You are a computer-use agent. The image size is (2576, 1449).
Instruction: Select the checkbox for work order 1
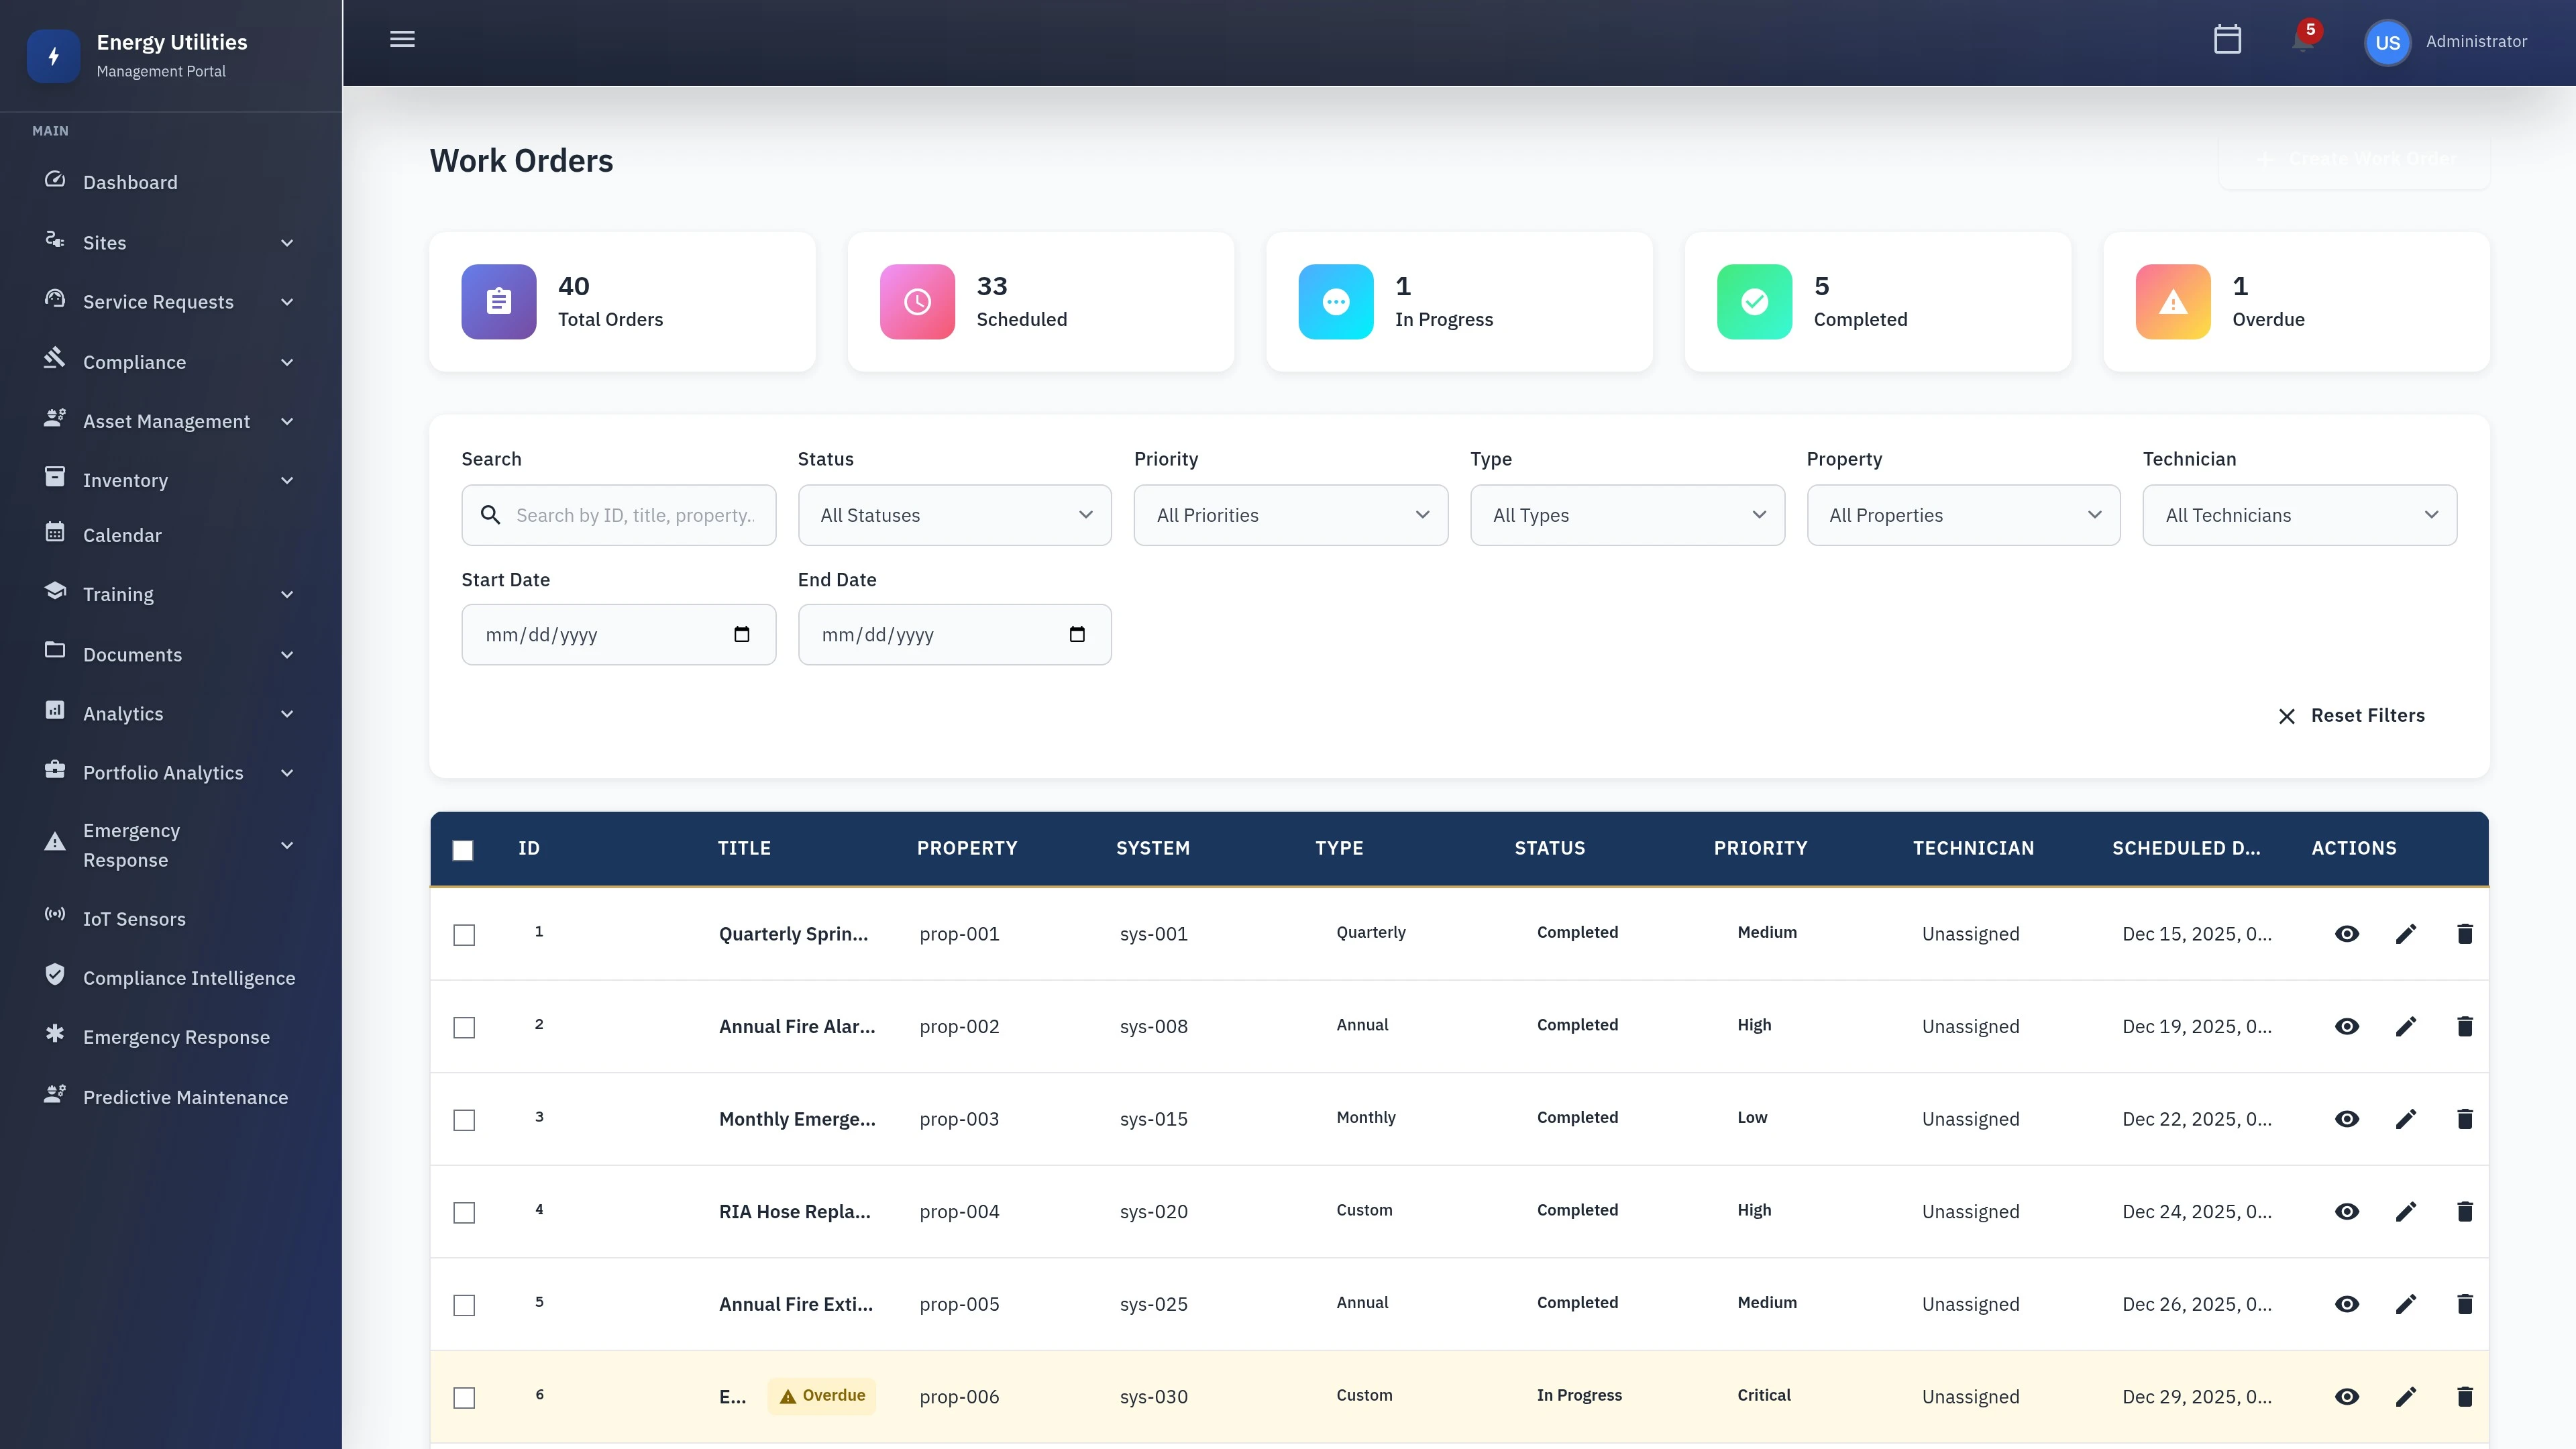point(463,935)
